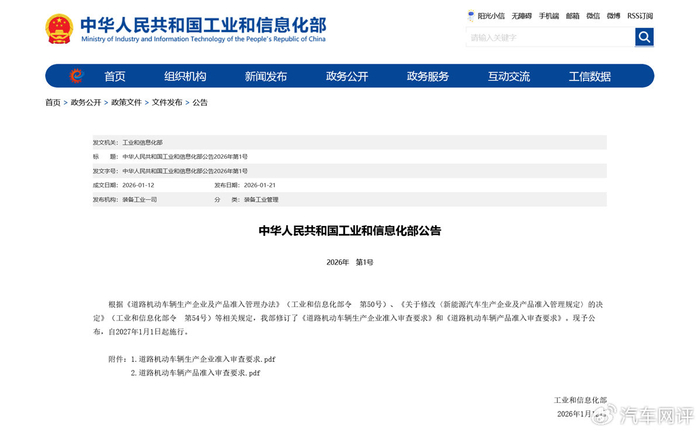Open the 首页 navigation tab
This screenshot has width=700, height=432.
(115, 76)
